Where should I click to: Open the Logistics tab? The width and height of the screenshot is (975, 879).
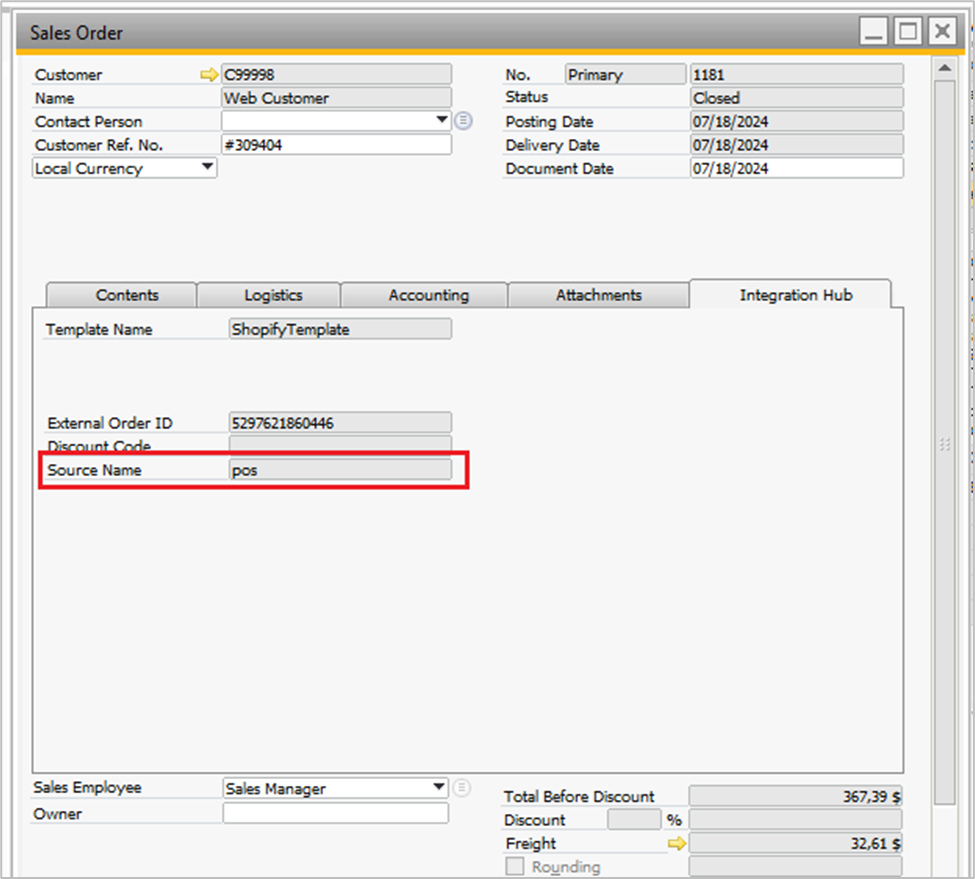tap(273, 295)
